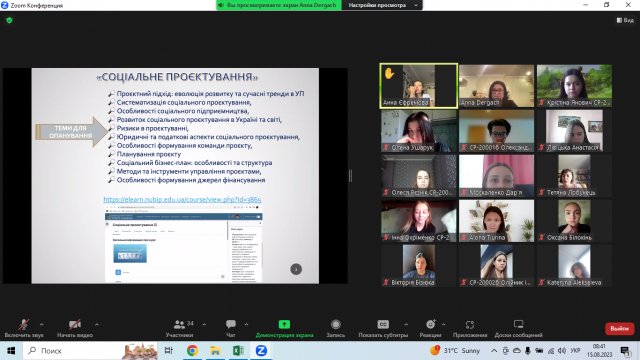Screen dimensions: 640x360
Task: Open volume control in system tray
Action: click(562, 351)
